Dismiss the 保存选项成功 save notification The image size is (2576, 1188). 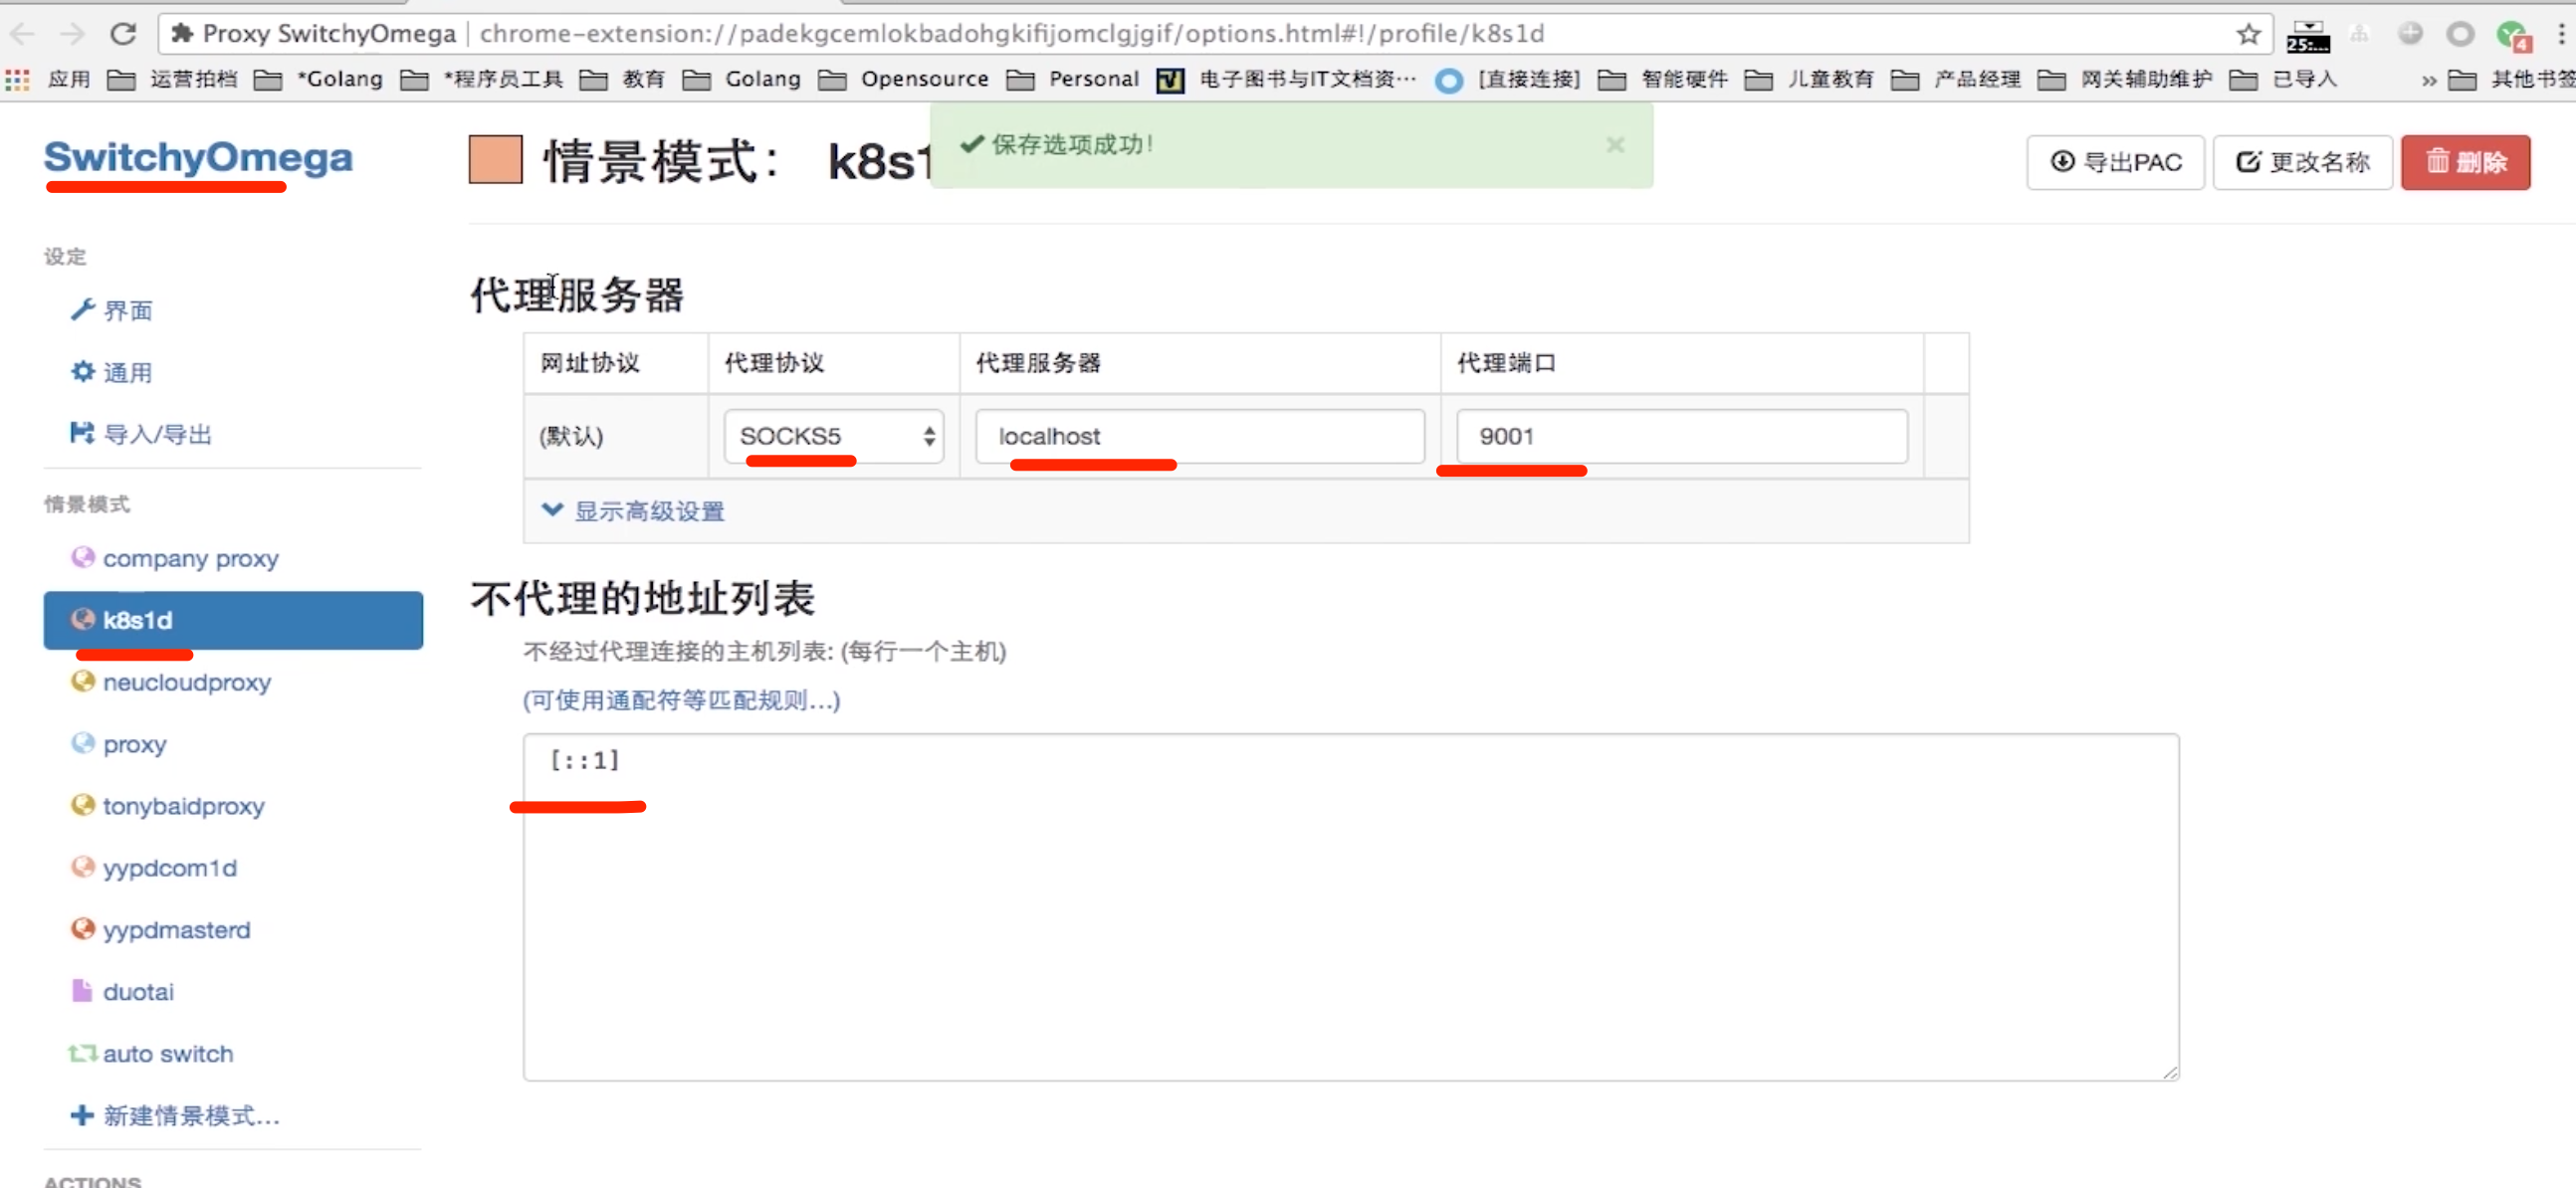coord(1614,145)
